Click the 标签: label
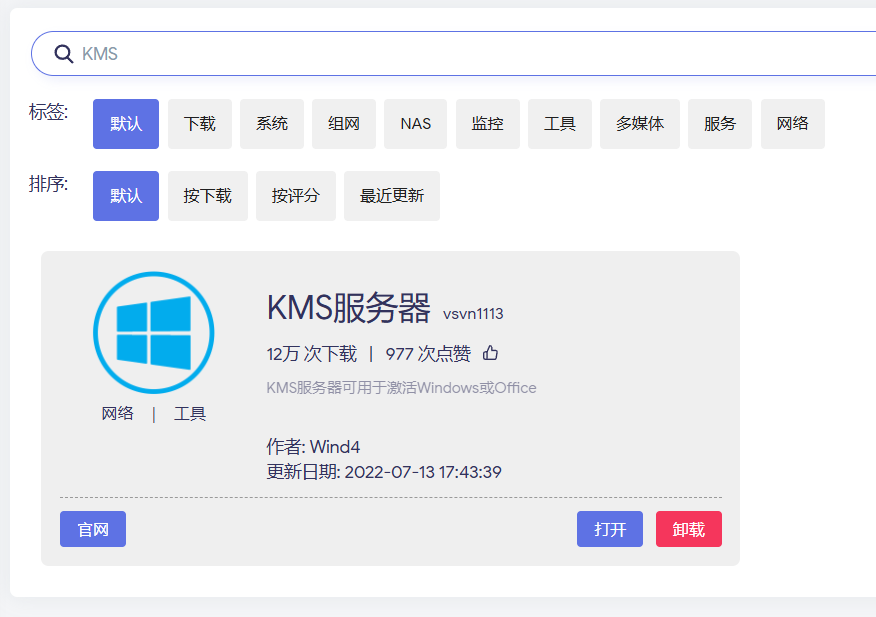 [49, 112]
